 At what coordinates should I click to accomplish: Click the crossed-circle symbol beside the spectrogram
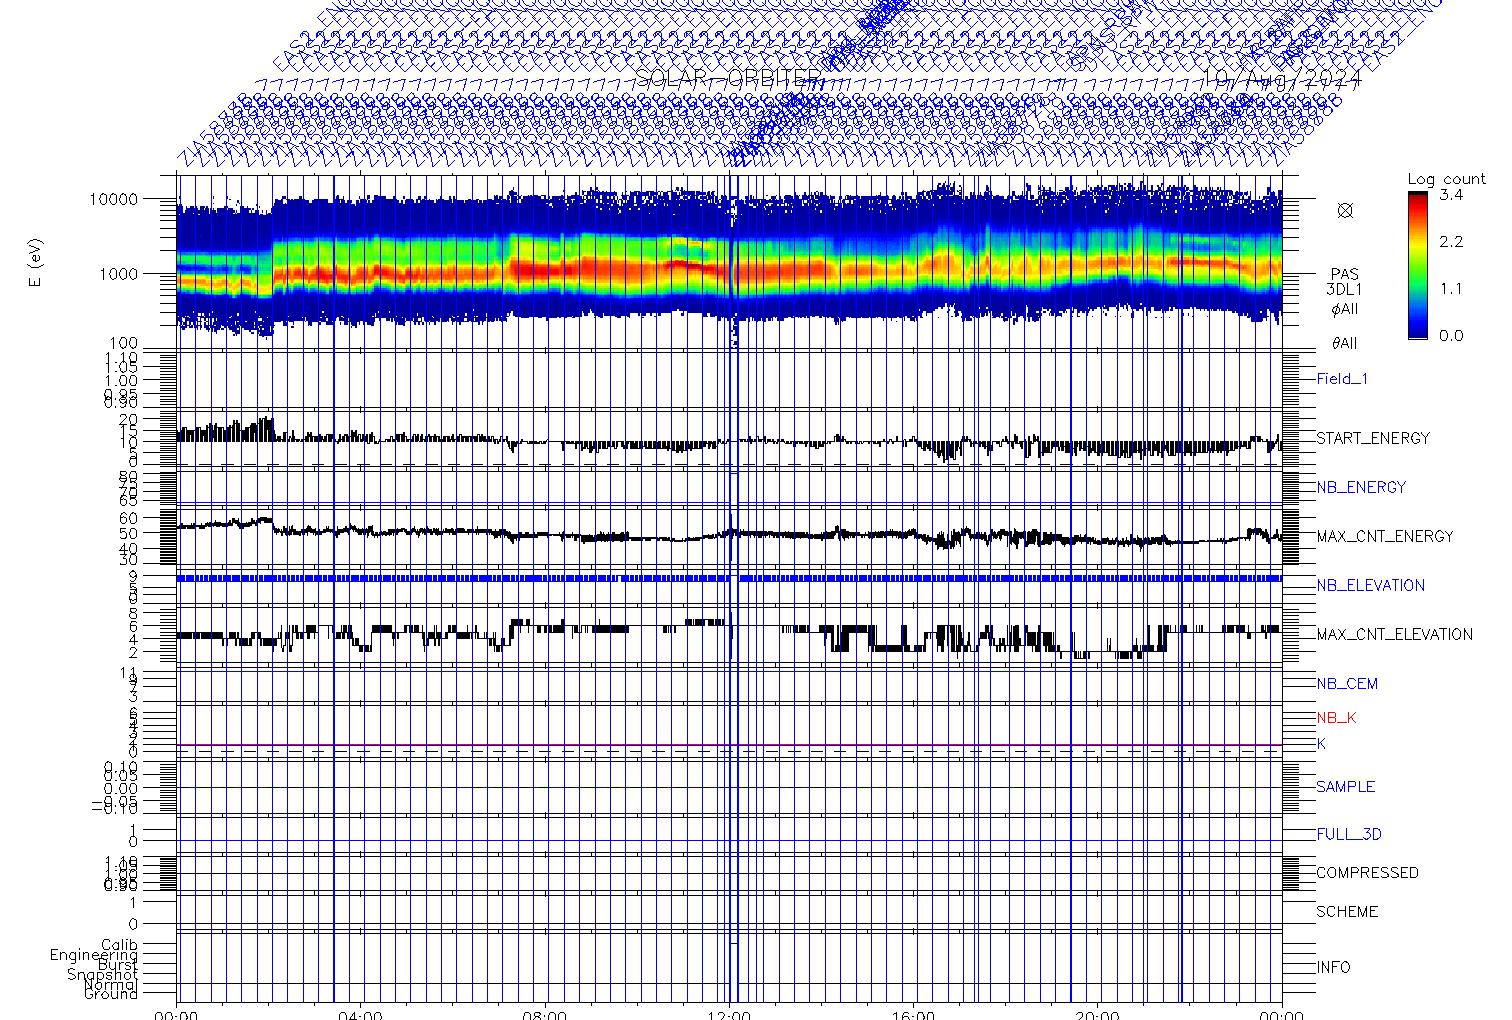pos(1345,210)
